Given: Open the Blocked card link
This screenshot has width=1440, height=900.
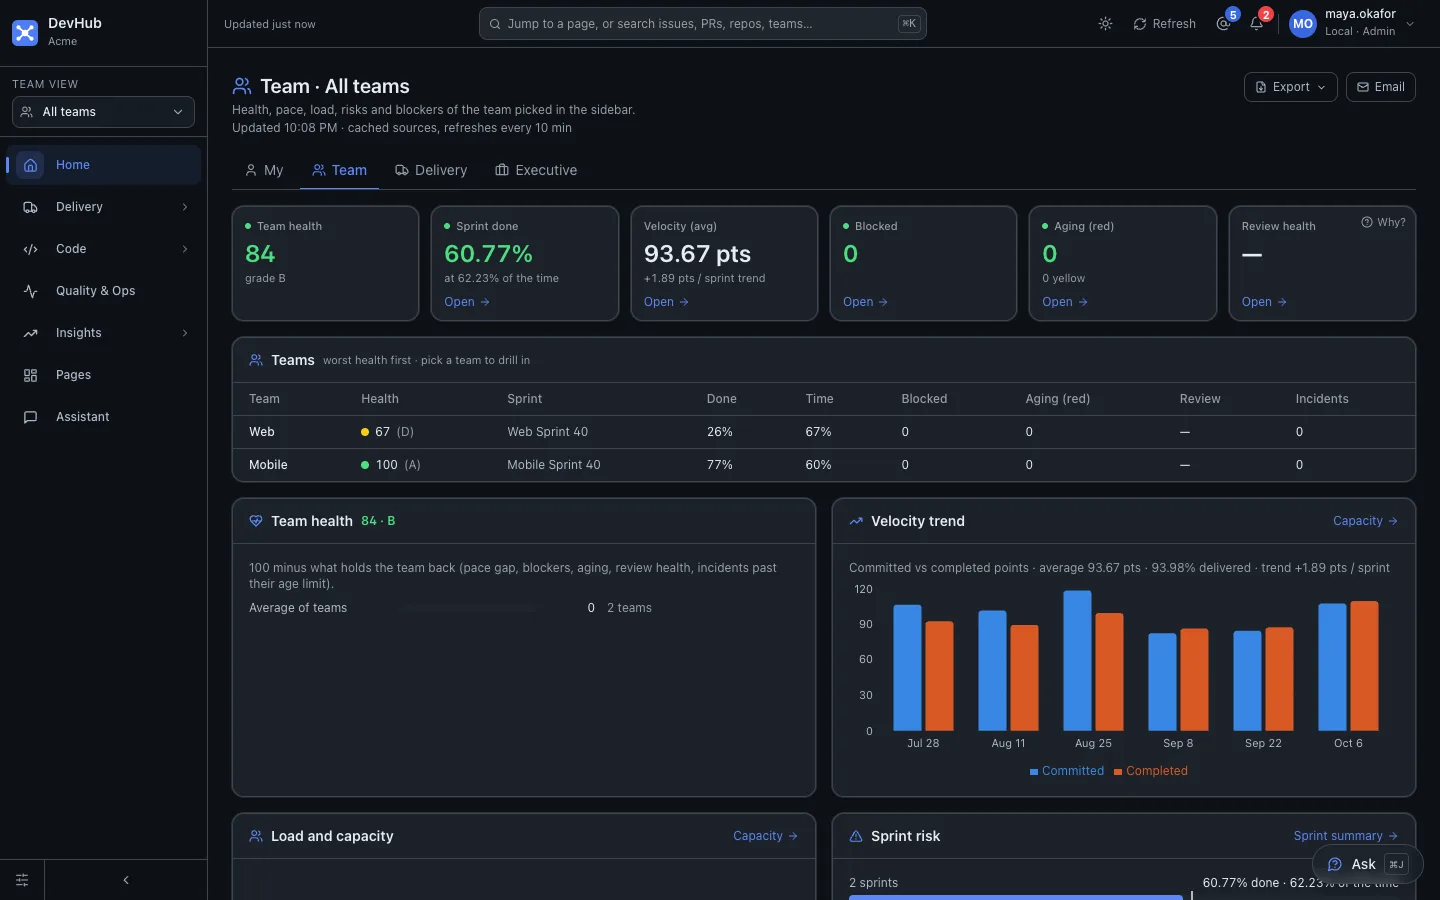Looking at the screenshot, I should [x=865, y=302].
